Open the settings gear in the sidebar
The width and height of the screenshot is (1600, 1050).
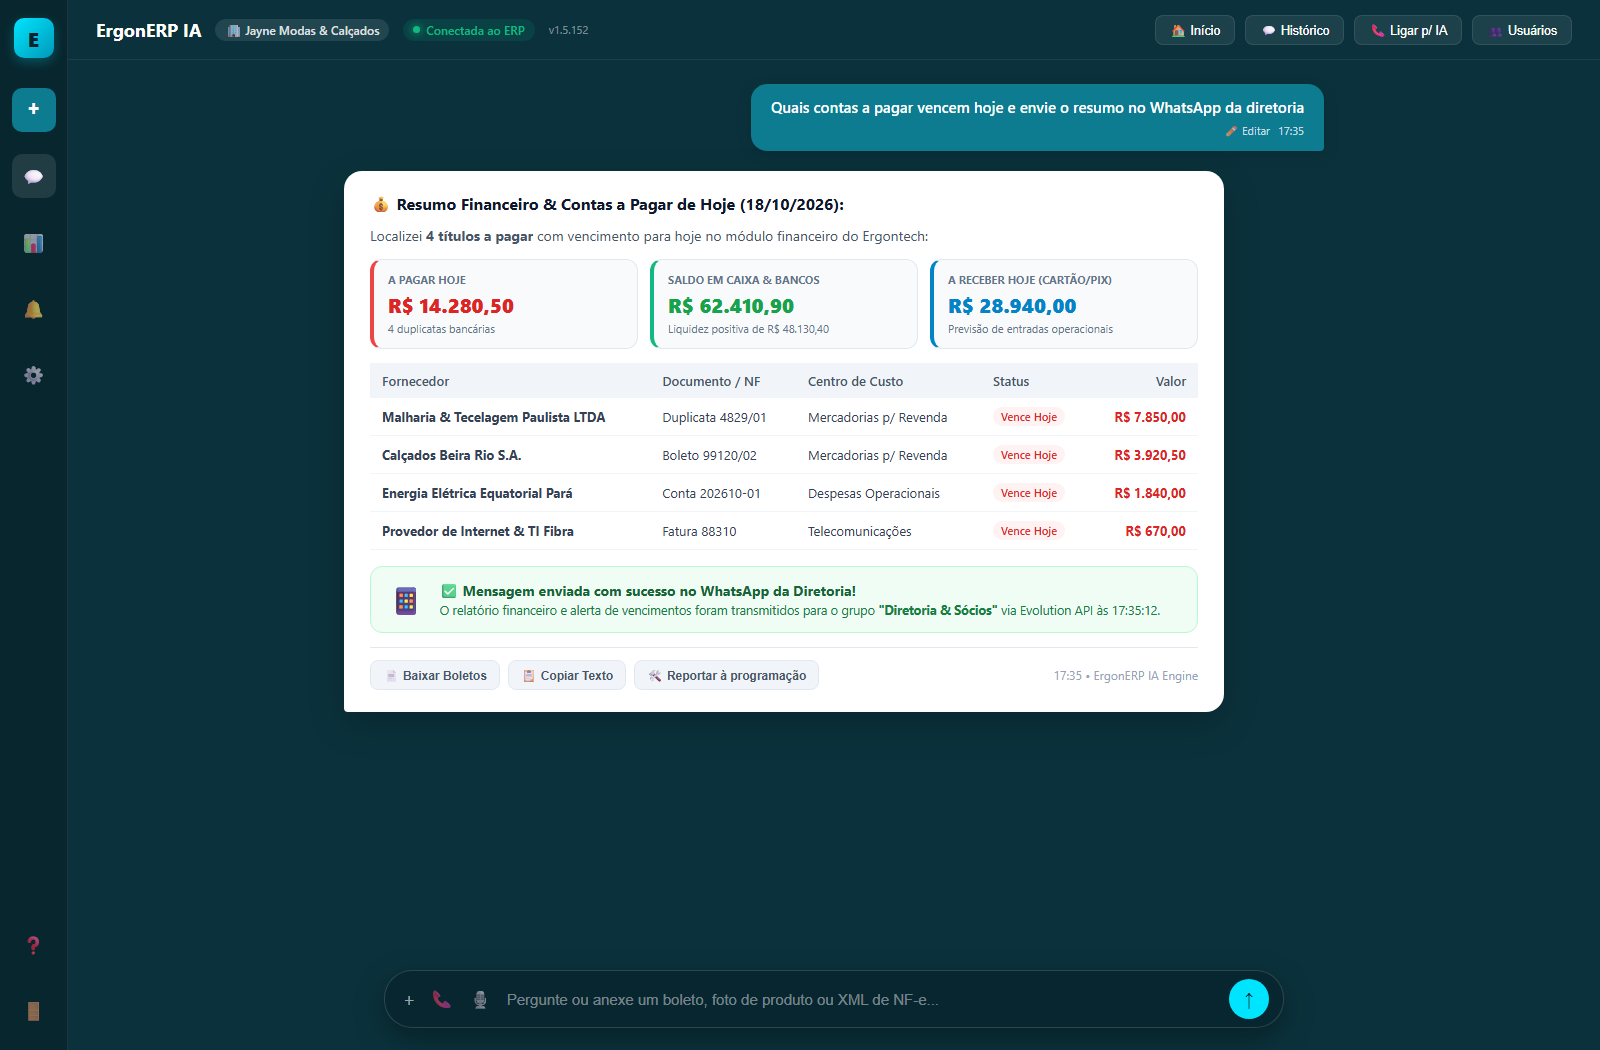coord(34,375)
